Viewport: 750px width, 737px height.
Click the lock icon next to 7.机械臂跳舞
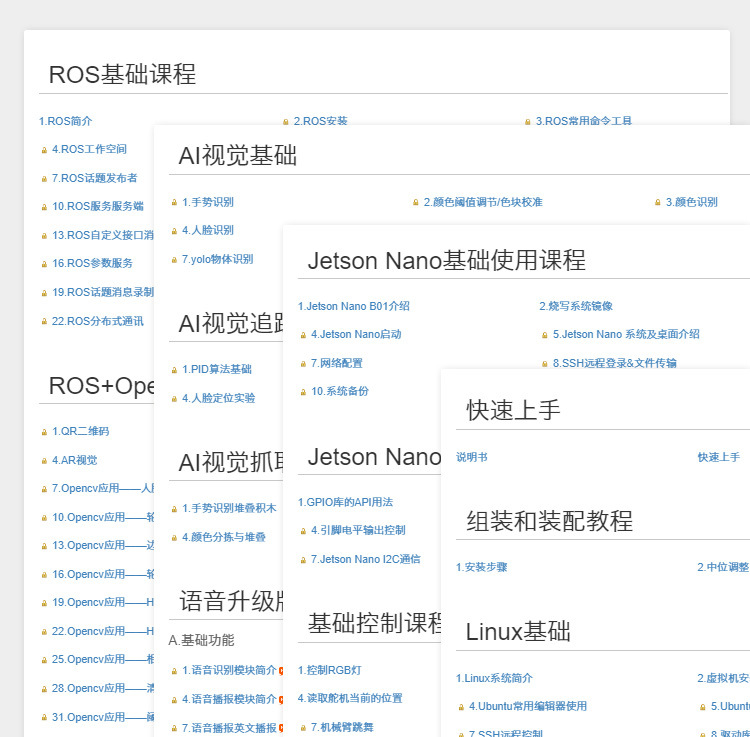coord(303,728)
